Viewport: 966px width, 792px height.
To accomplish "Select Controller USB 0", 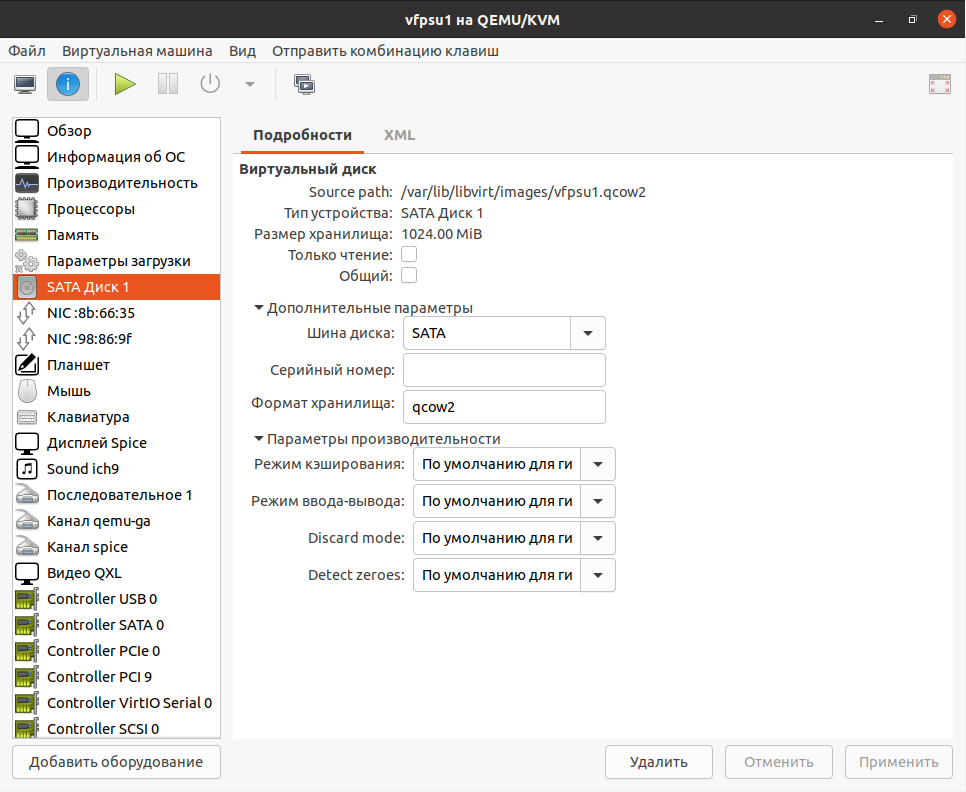I will pyautogui.click(x=116, y=599).
